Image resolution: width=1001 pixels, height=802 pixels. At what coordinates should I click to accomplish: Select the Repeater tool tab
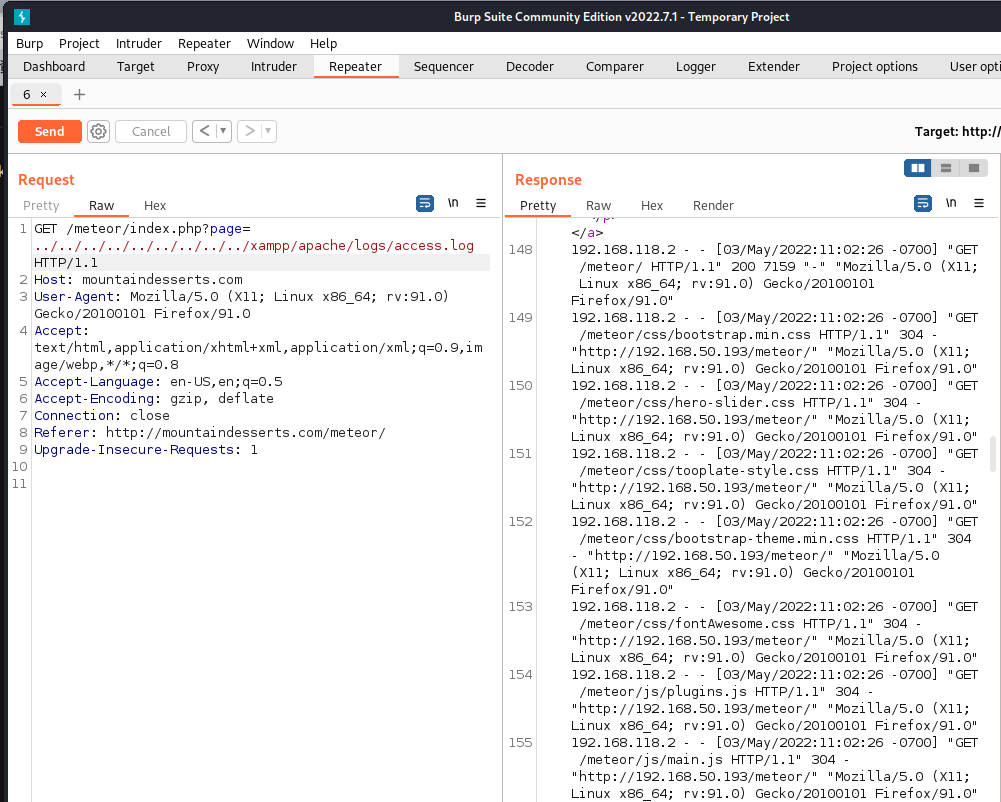(x=356, y=66)
